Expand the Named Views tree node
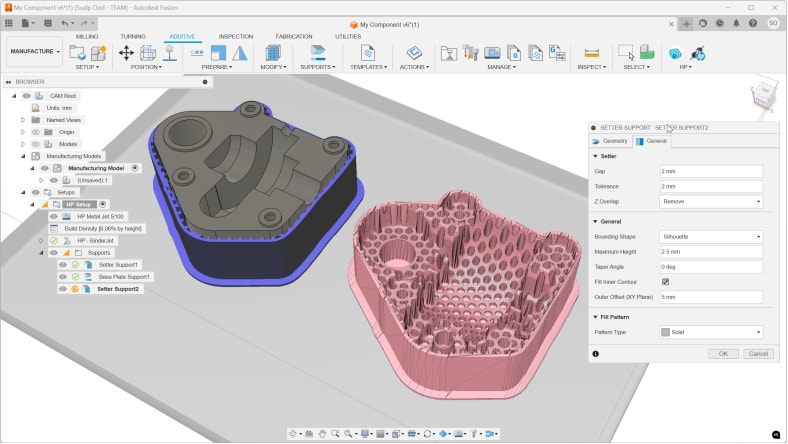The height and width of the screenshot is (444, 788). (23, 120)
